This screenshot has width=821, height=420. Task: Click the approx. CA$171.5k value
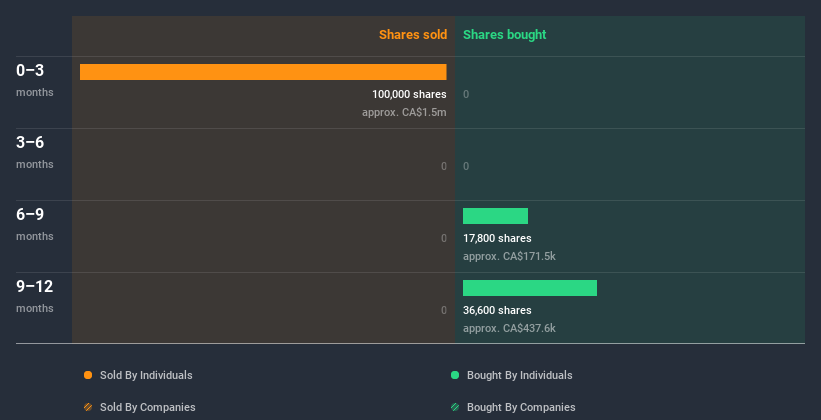tap(509, 256)
